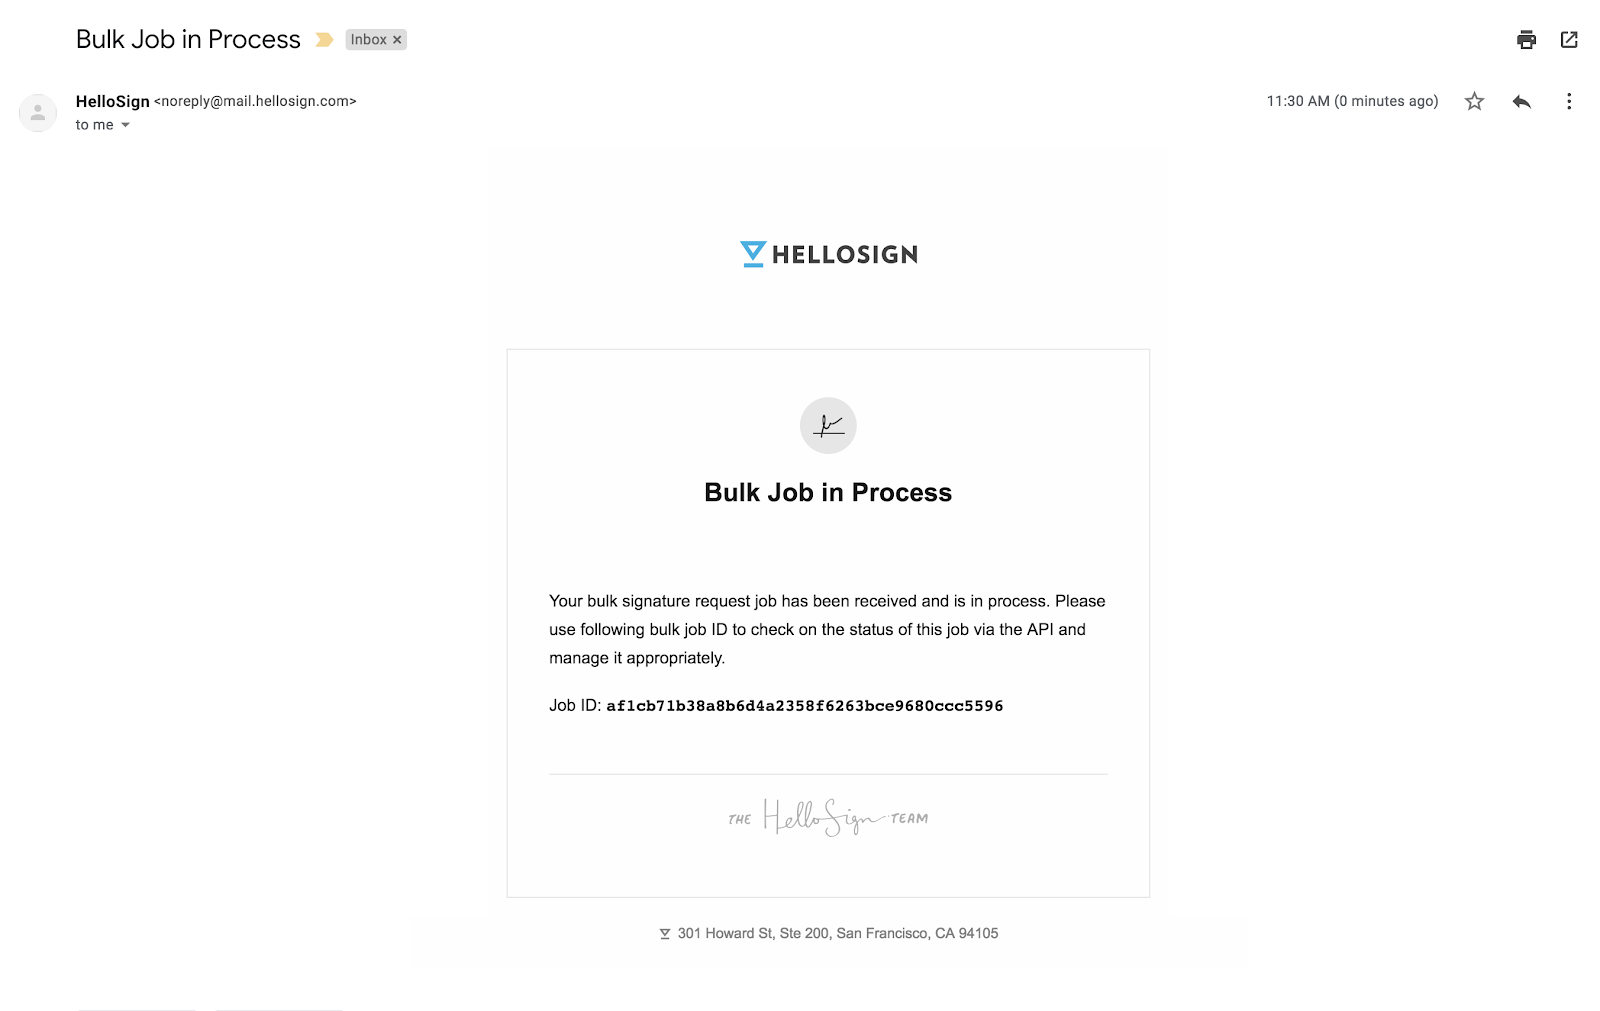This screenshot has height=1011, width=1600.
Task: Remove the Inbox label with its X
Action: [x=397, y=40]
